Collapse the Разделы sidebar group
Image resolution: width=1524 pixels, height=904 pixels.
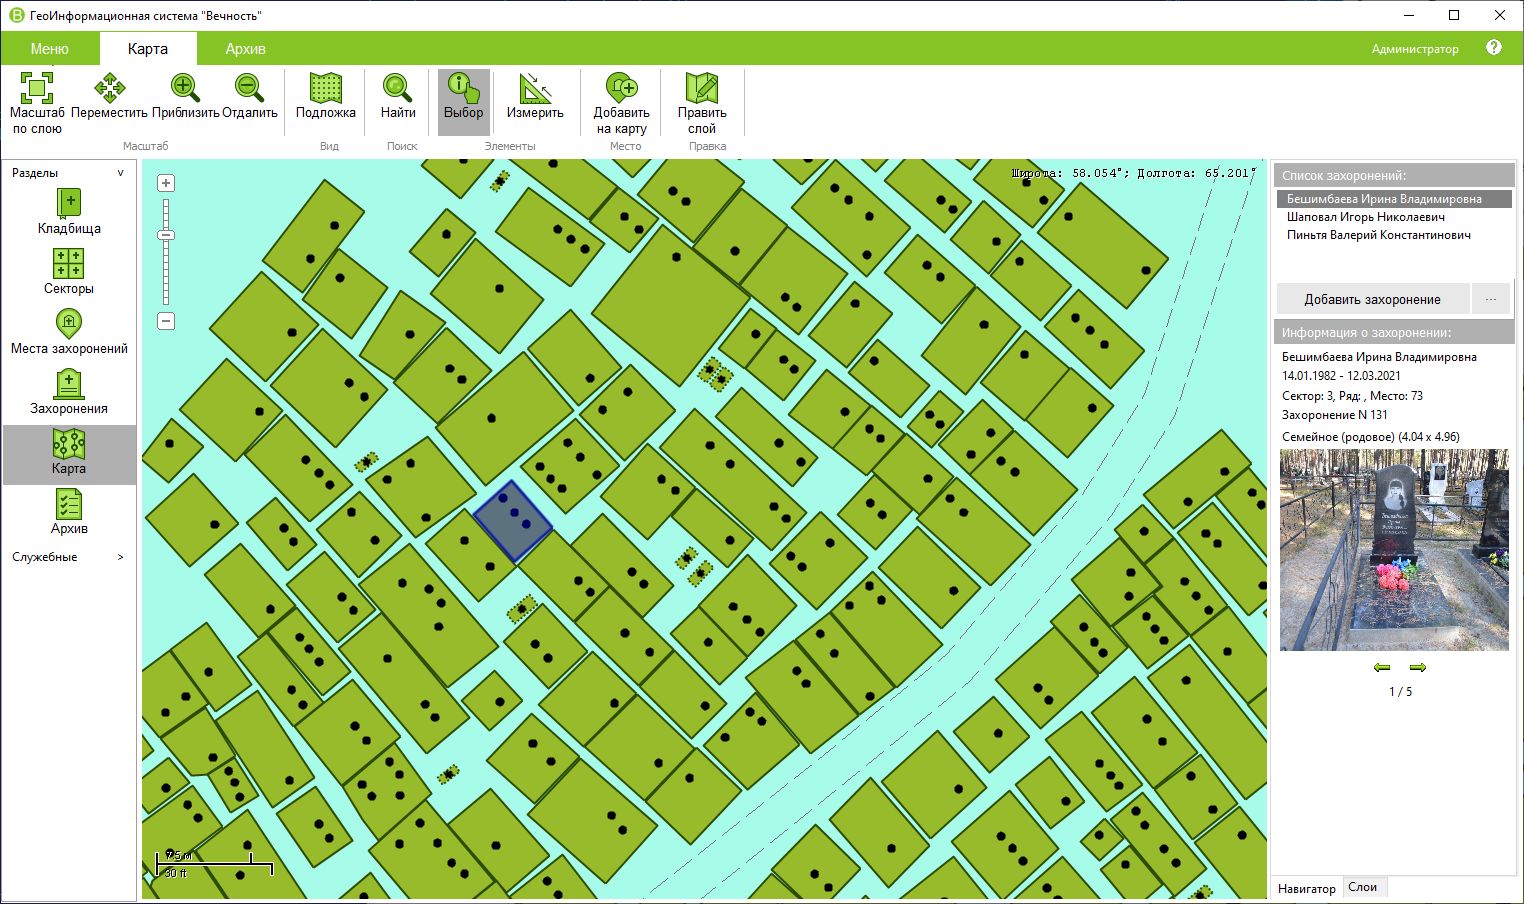click(121, 173)
